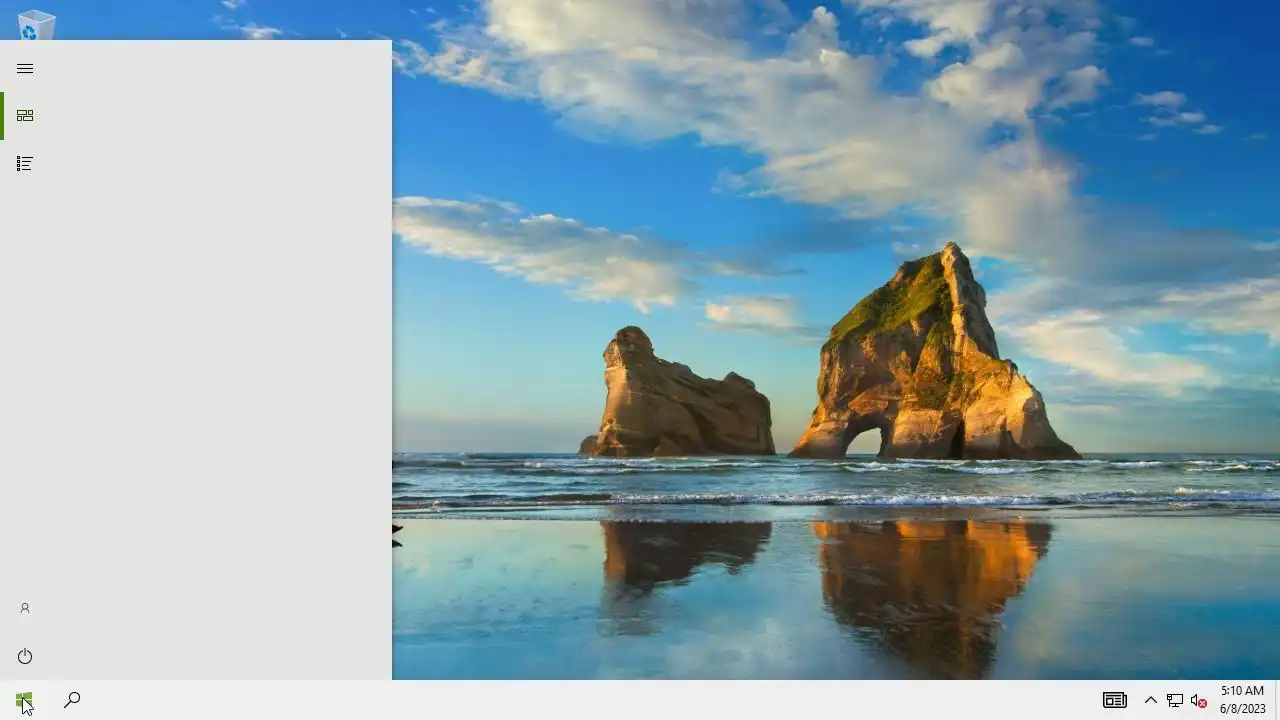The height and width of the screenshot is (720, 1280).
Task: Select the Pinned tiles view icon
Action: click(25, 116)
